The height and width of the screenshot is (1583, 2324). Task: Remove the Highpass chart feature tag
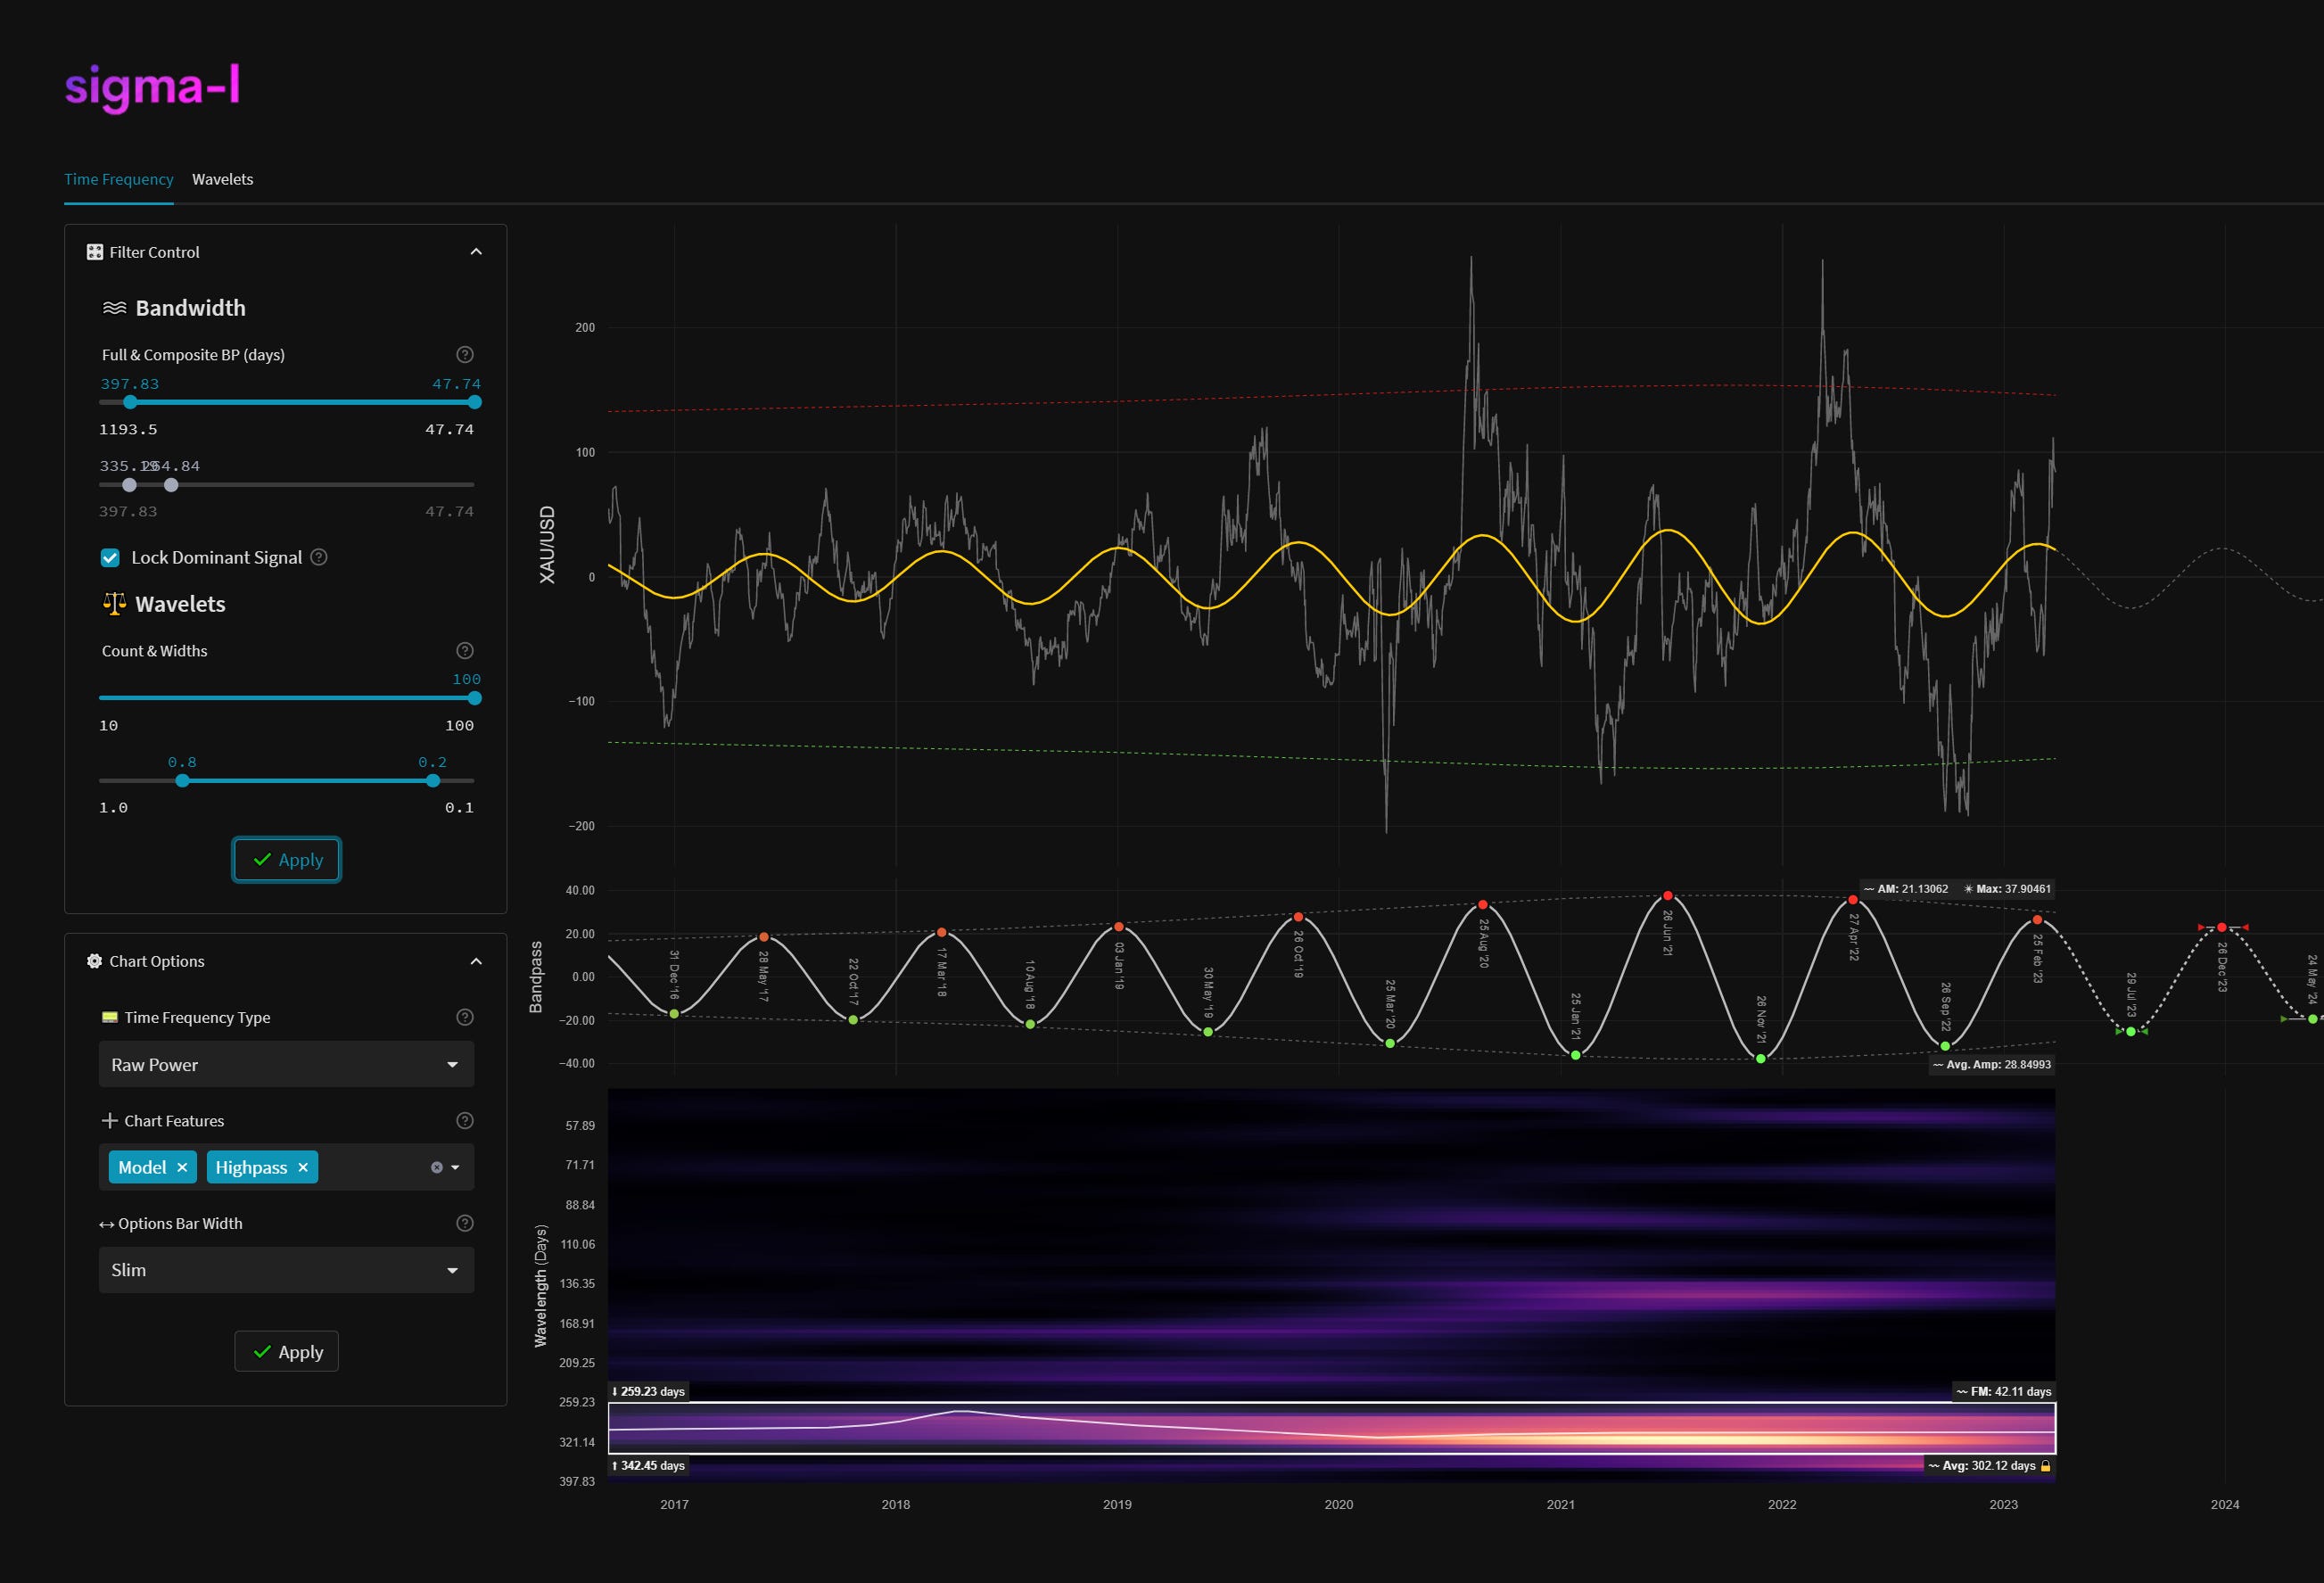tap(303, 1167)
